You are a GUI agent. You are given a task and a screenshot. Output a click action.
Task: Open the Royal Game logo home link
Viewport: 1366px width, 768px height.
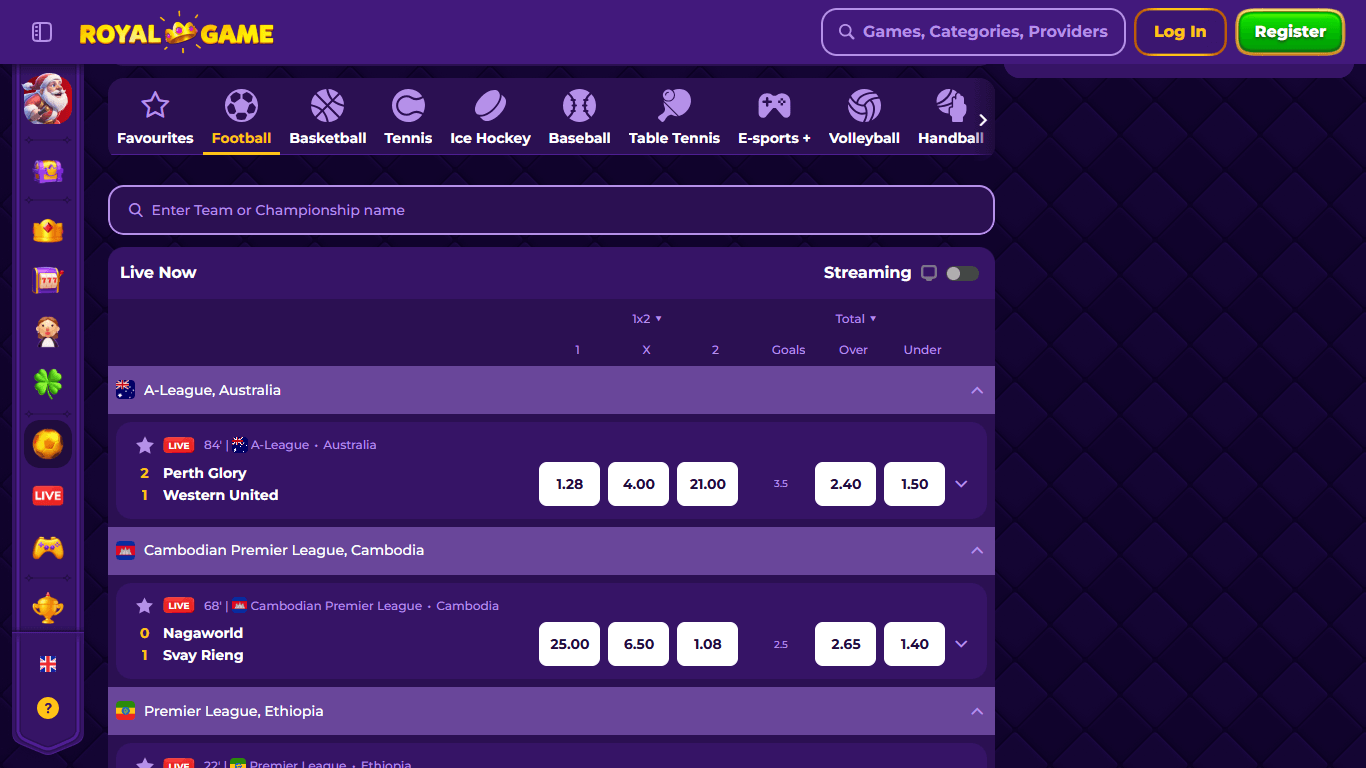click(x=177, y=32)
